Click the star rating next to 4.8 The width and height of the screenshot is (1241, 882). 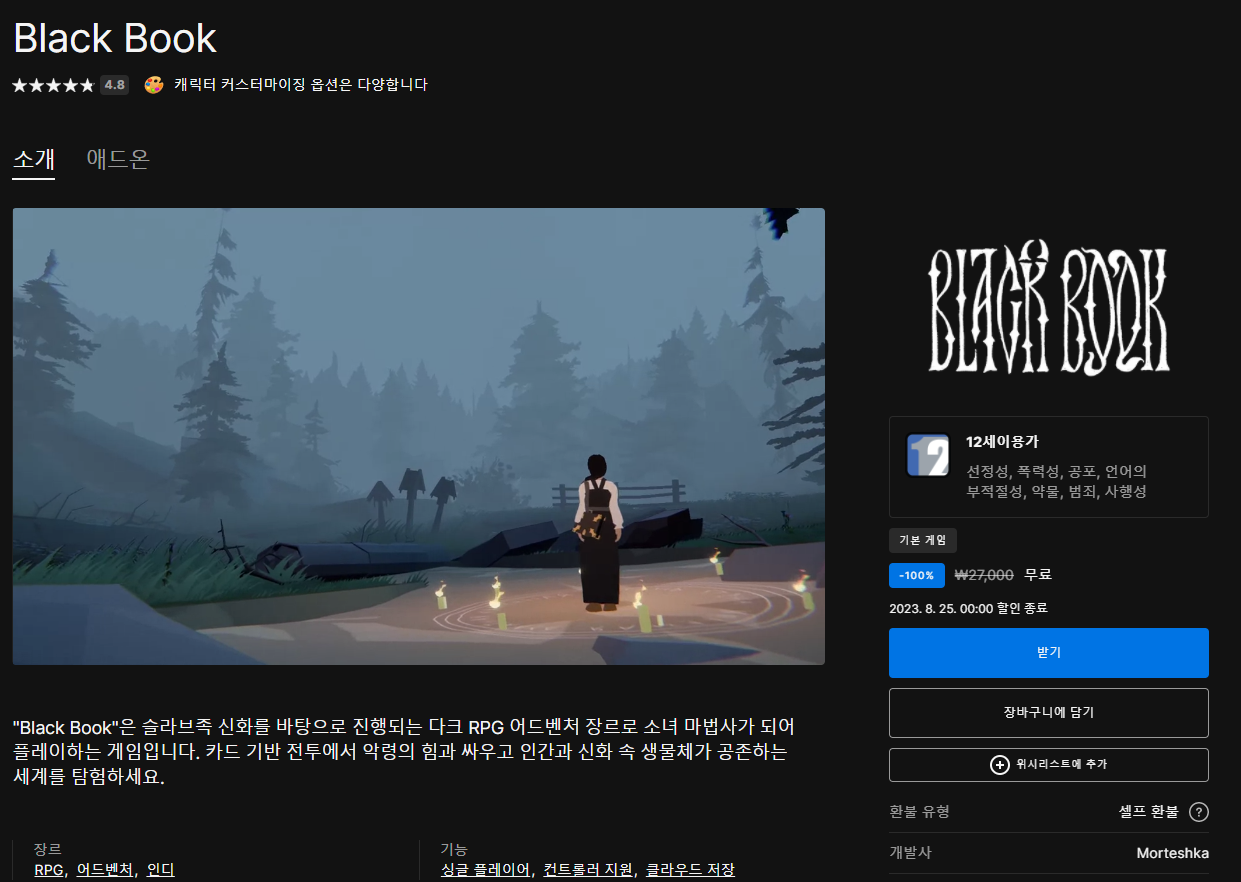(x=53, y=85)
